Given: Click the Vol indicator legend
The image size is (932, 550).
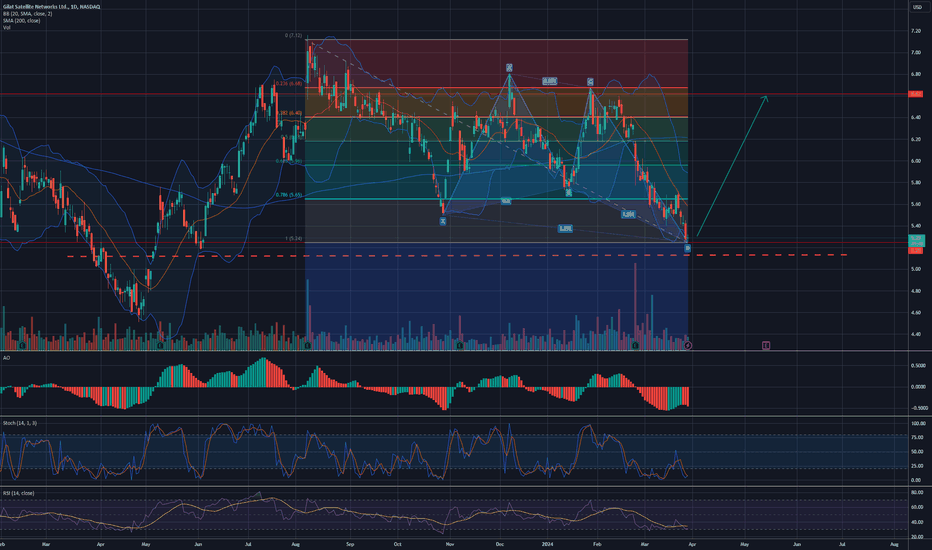Looking at the screenshot, I should coord(7,27).
